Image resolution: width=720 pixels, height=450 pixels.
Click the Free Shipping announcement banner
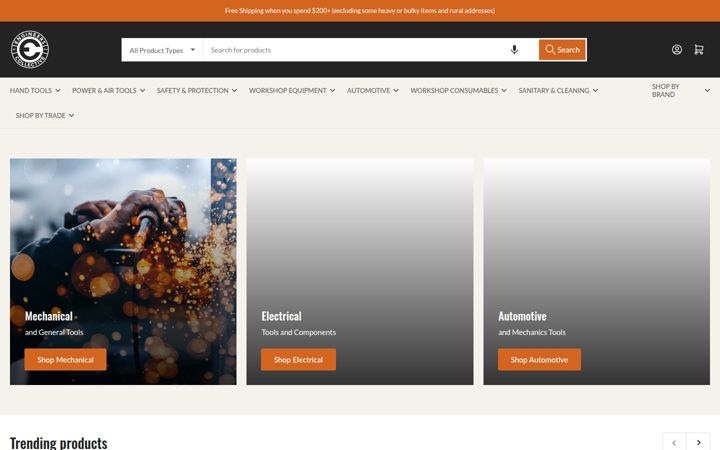click(360, 11)
